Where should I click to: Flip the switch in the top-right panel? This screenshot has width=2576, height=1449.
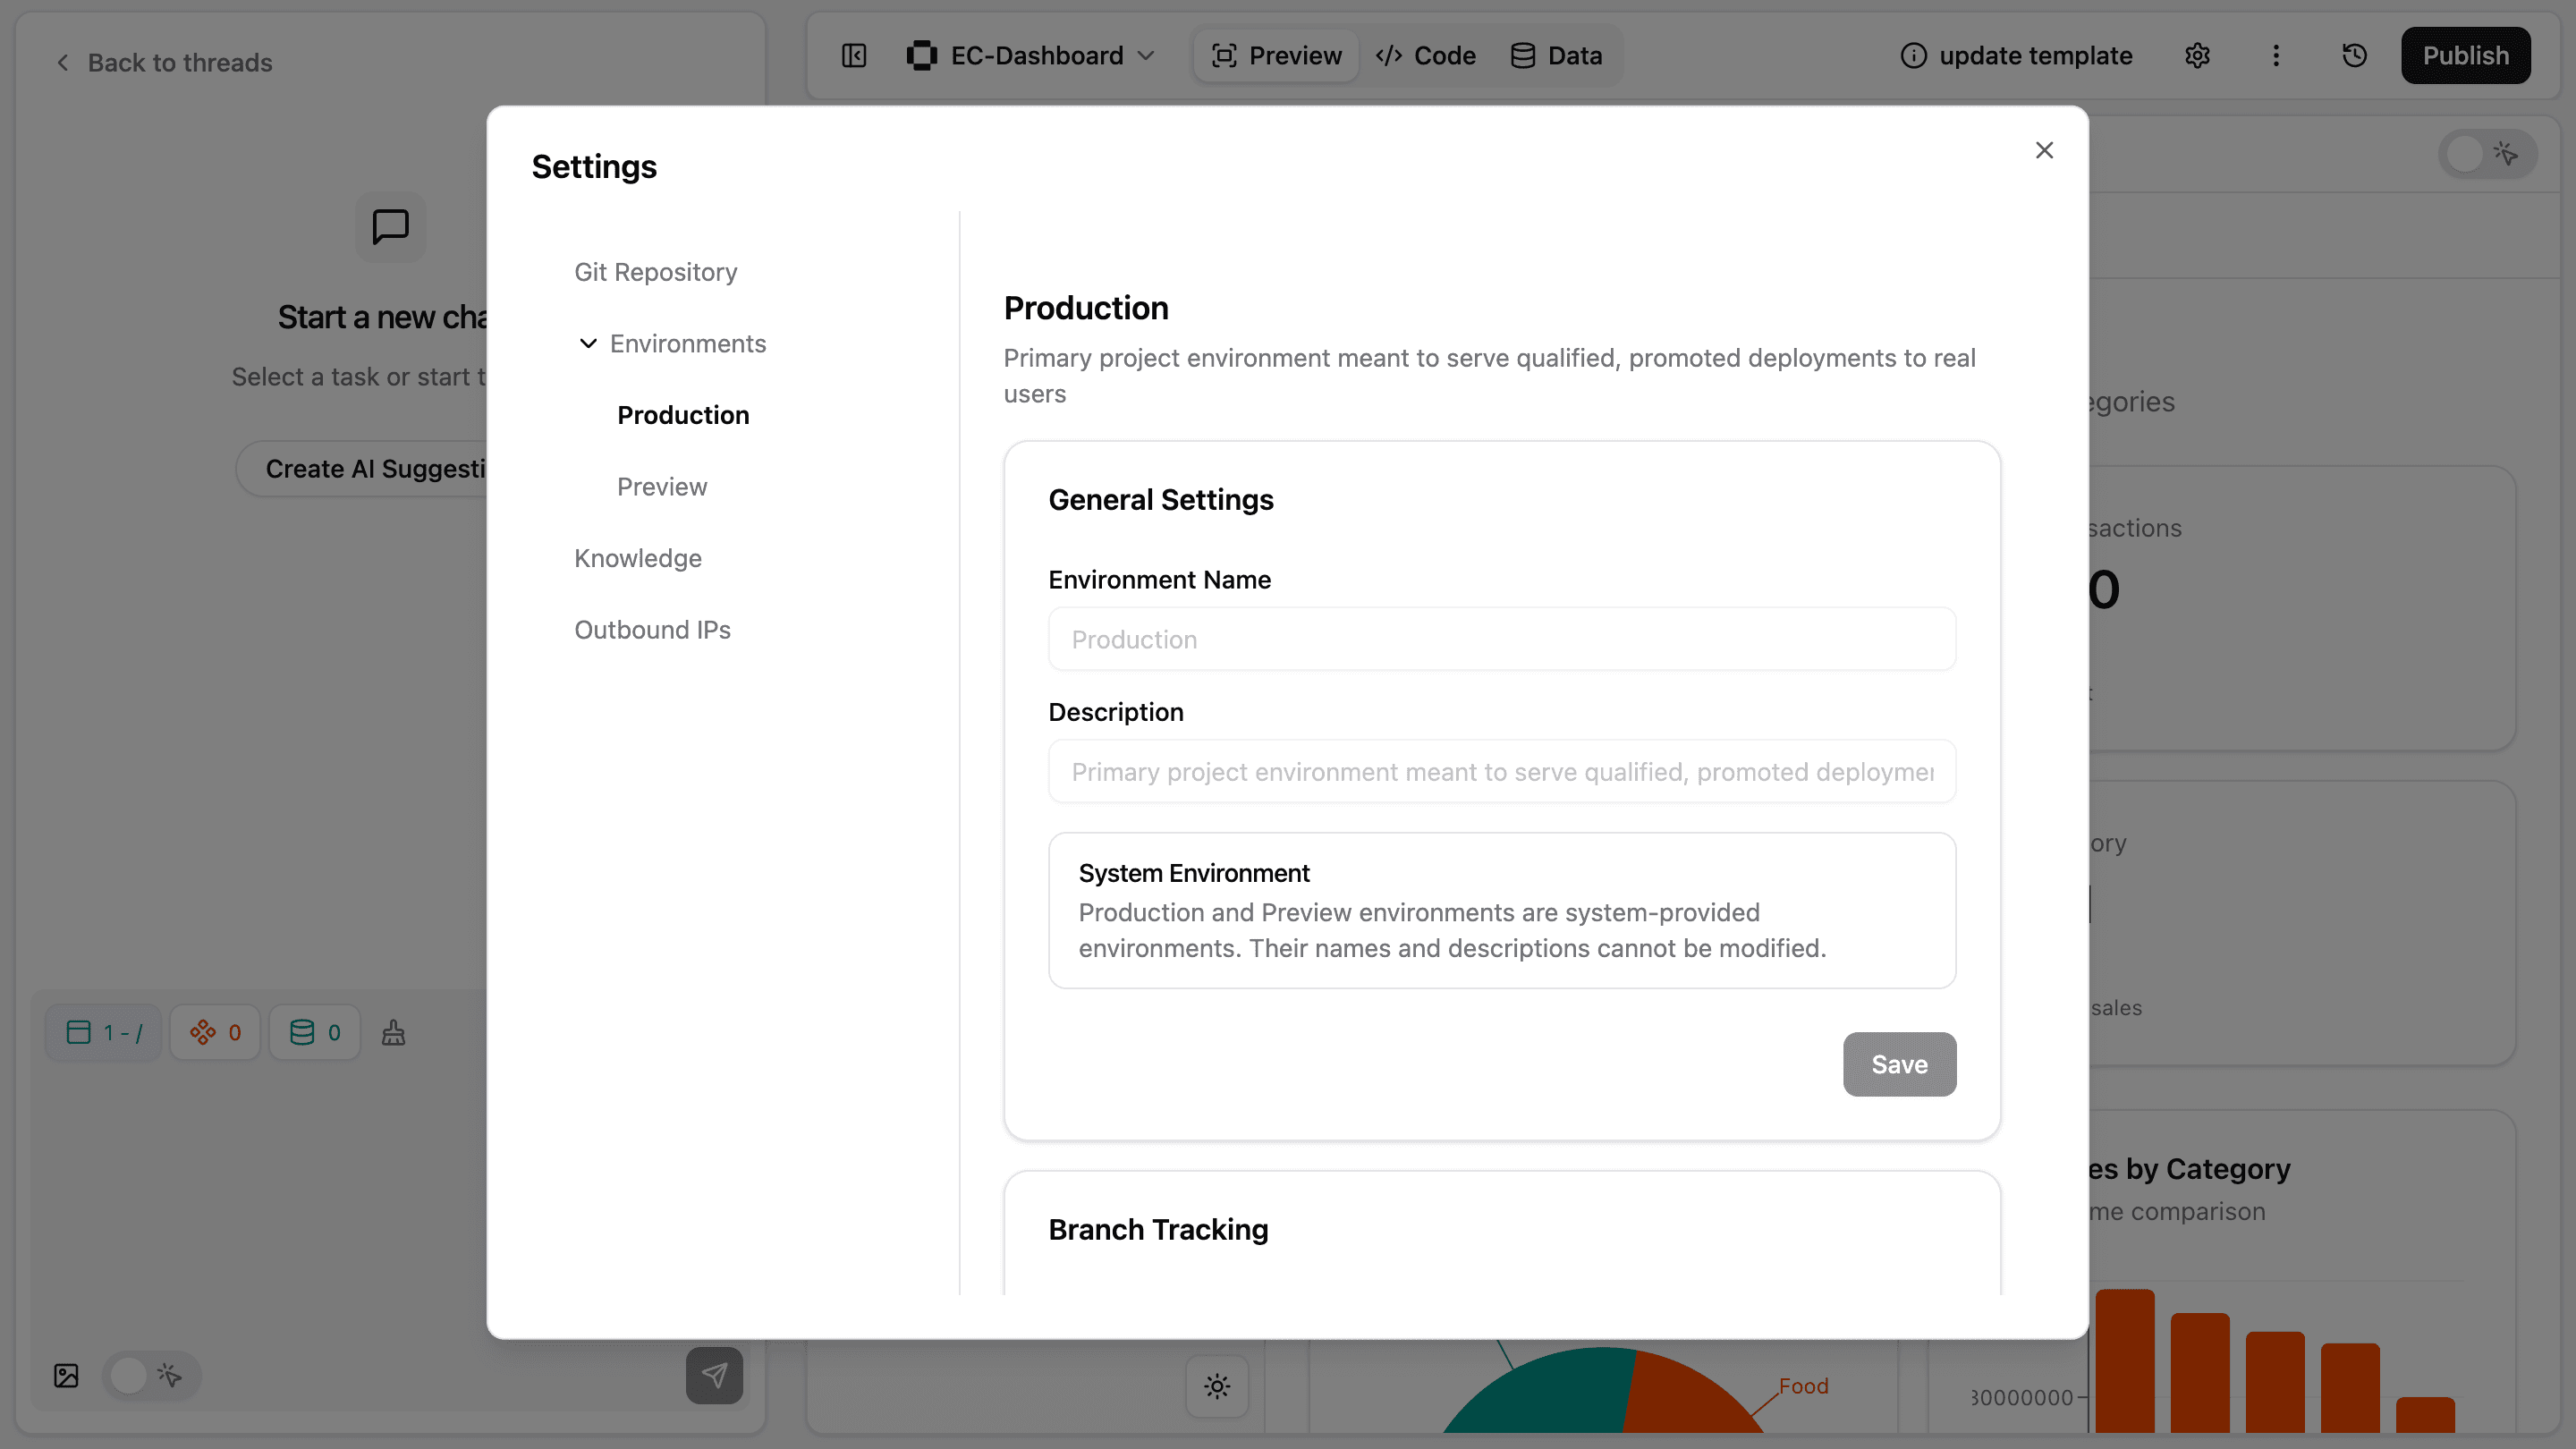[2486, 153]
